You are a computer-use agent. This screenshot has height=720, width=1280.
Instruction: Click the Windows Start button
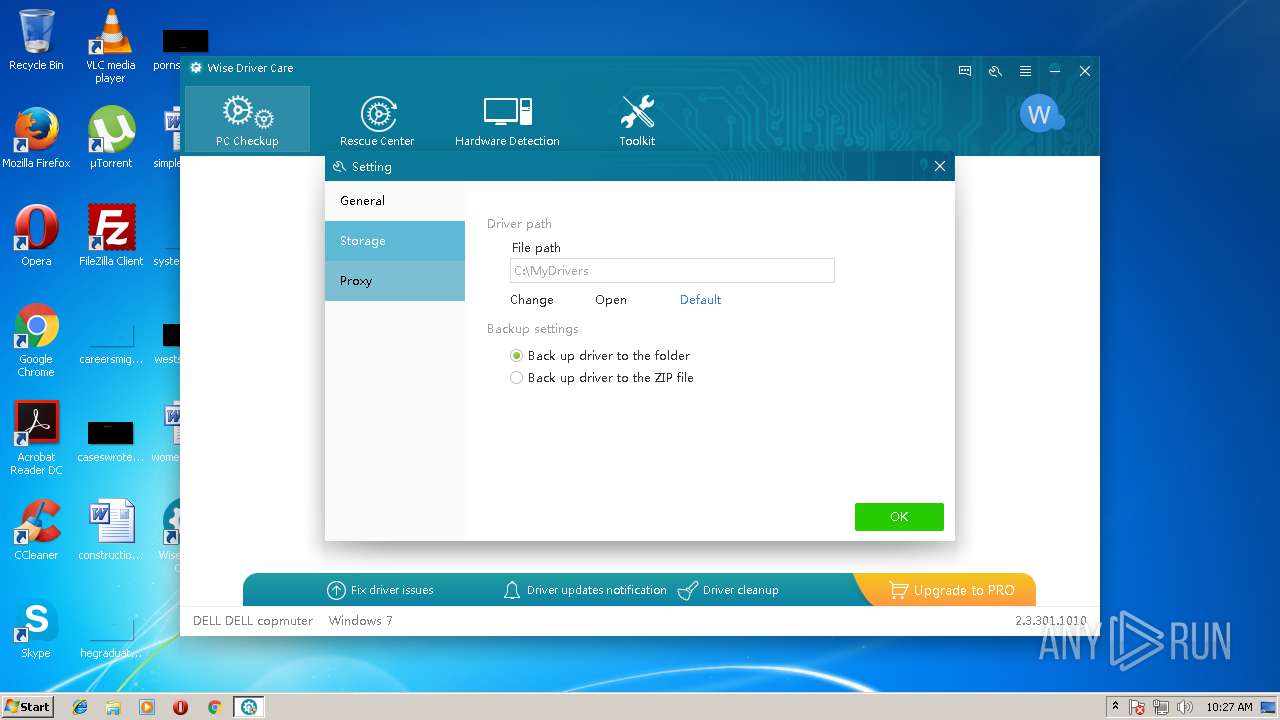pos(28,707)
